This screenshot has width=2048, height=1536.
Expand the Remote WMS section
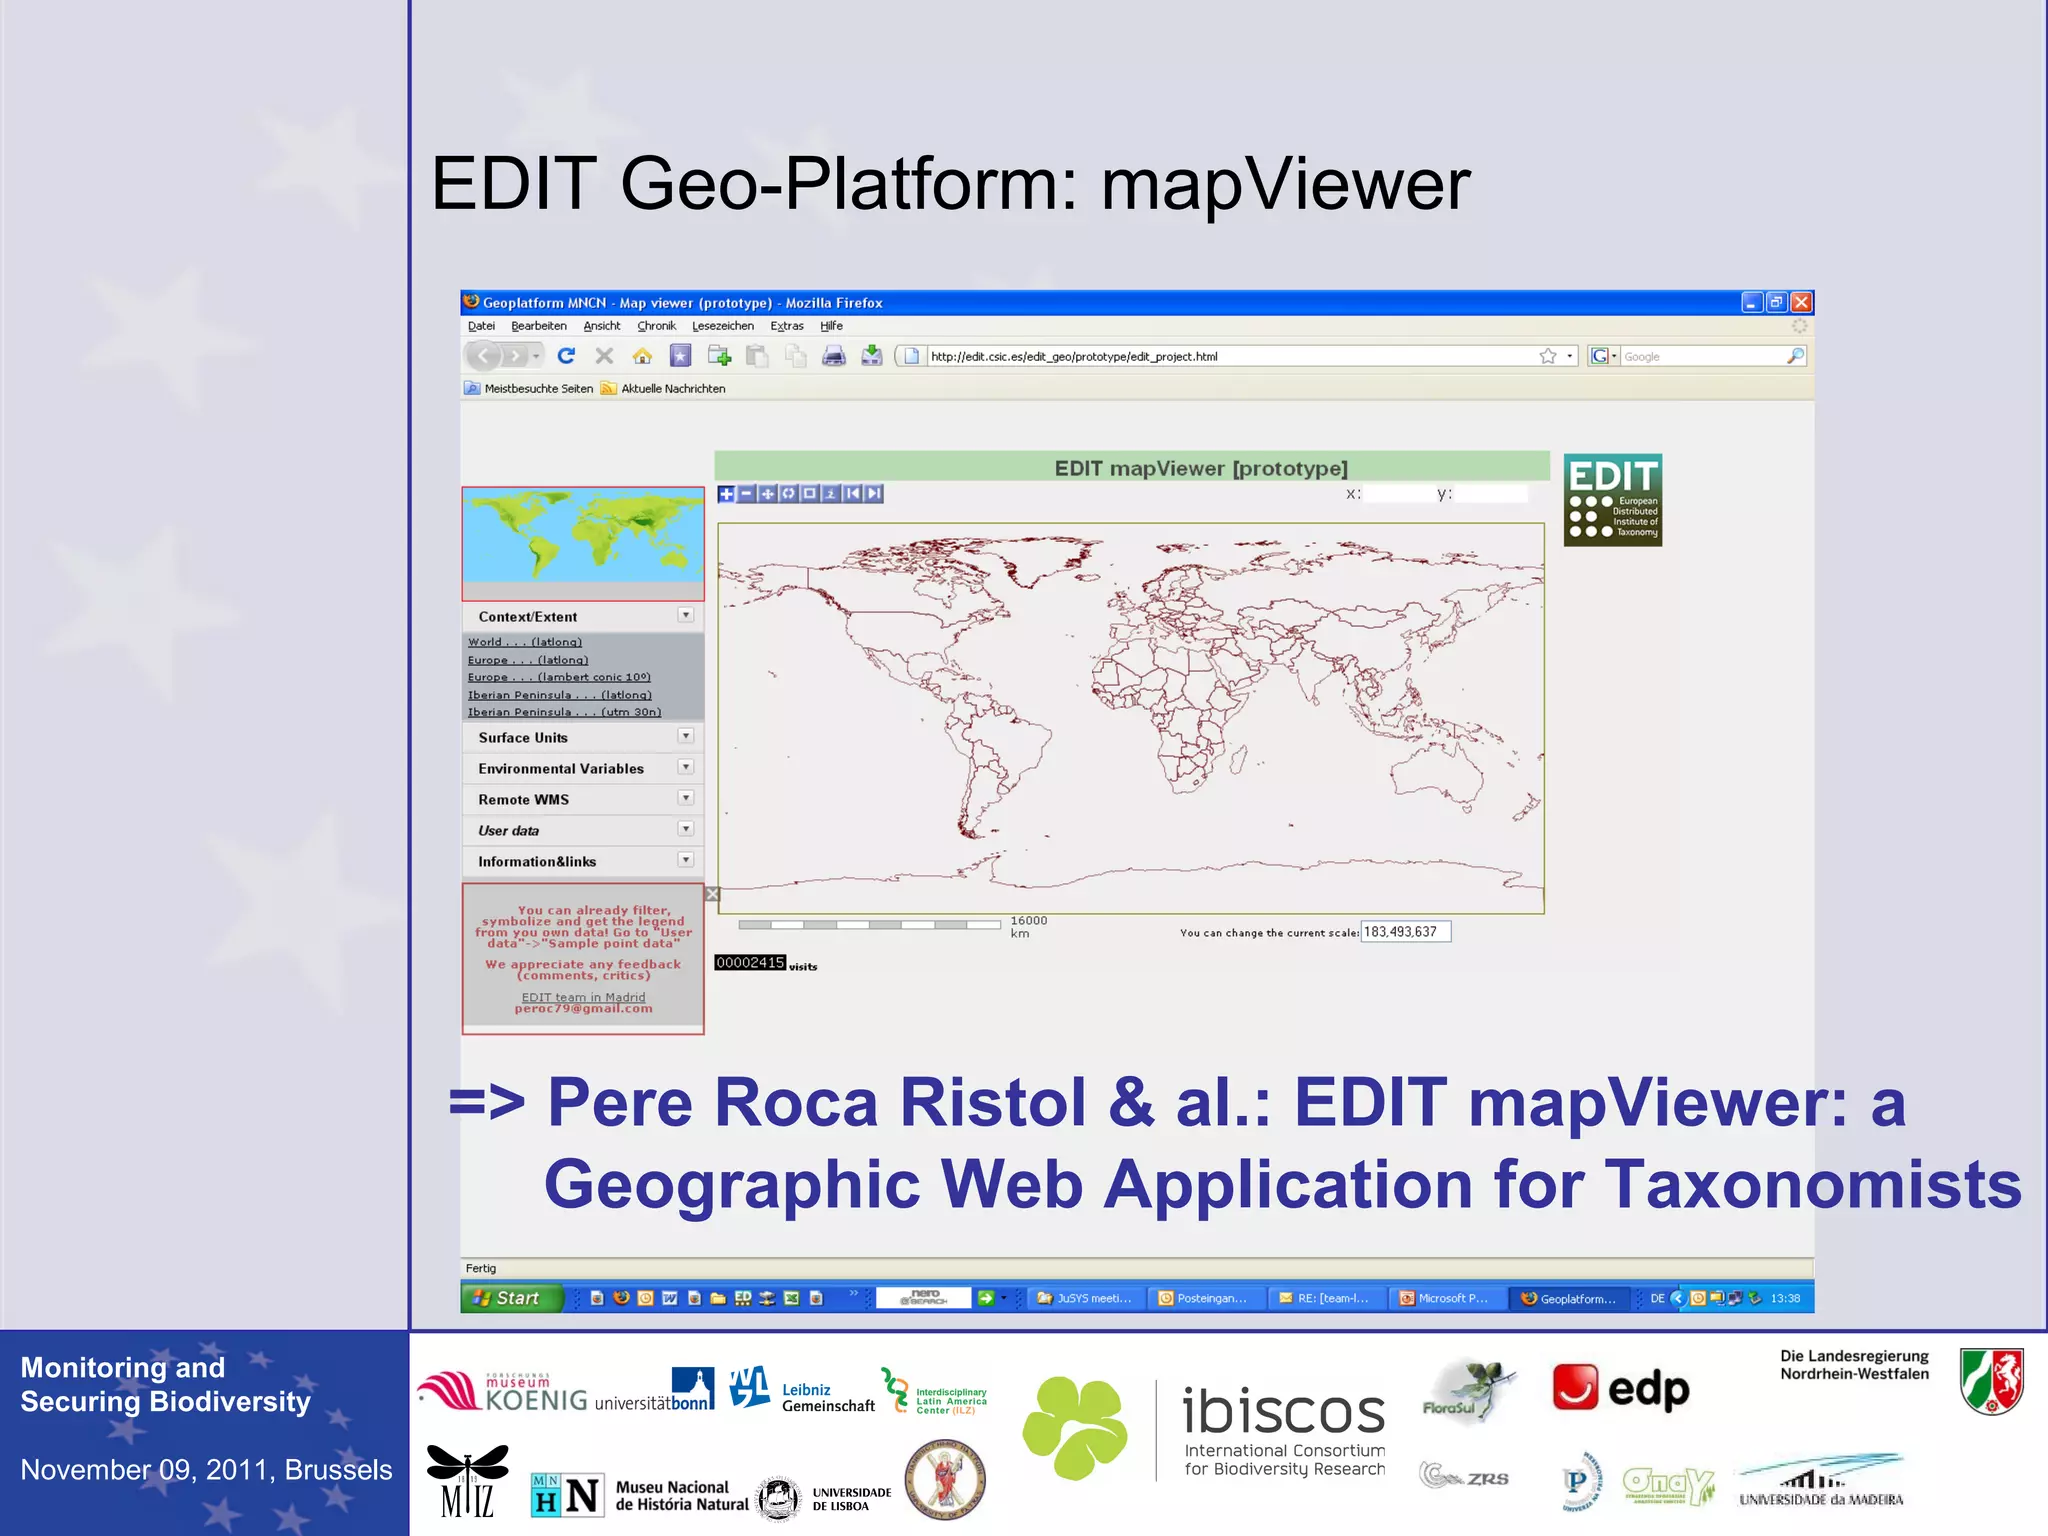(x=686, y=798)
